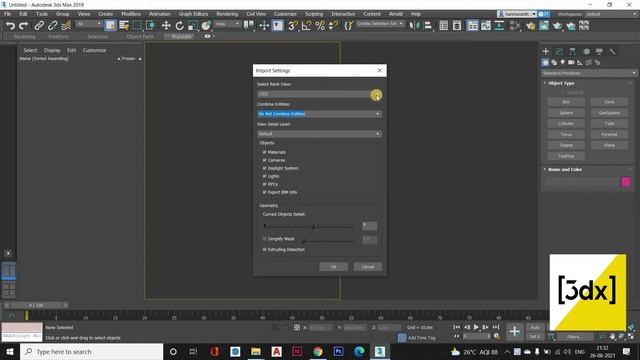Activate the Select and Rotate tool
The width and height of the screenshot is (640, 360).
[x=179, y=26]
